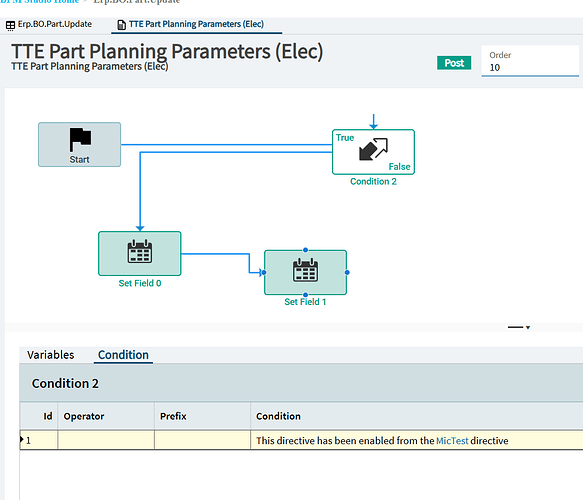Switch to the Variables tab

pos(51,355)
